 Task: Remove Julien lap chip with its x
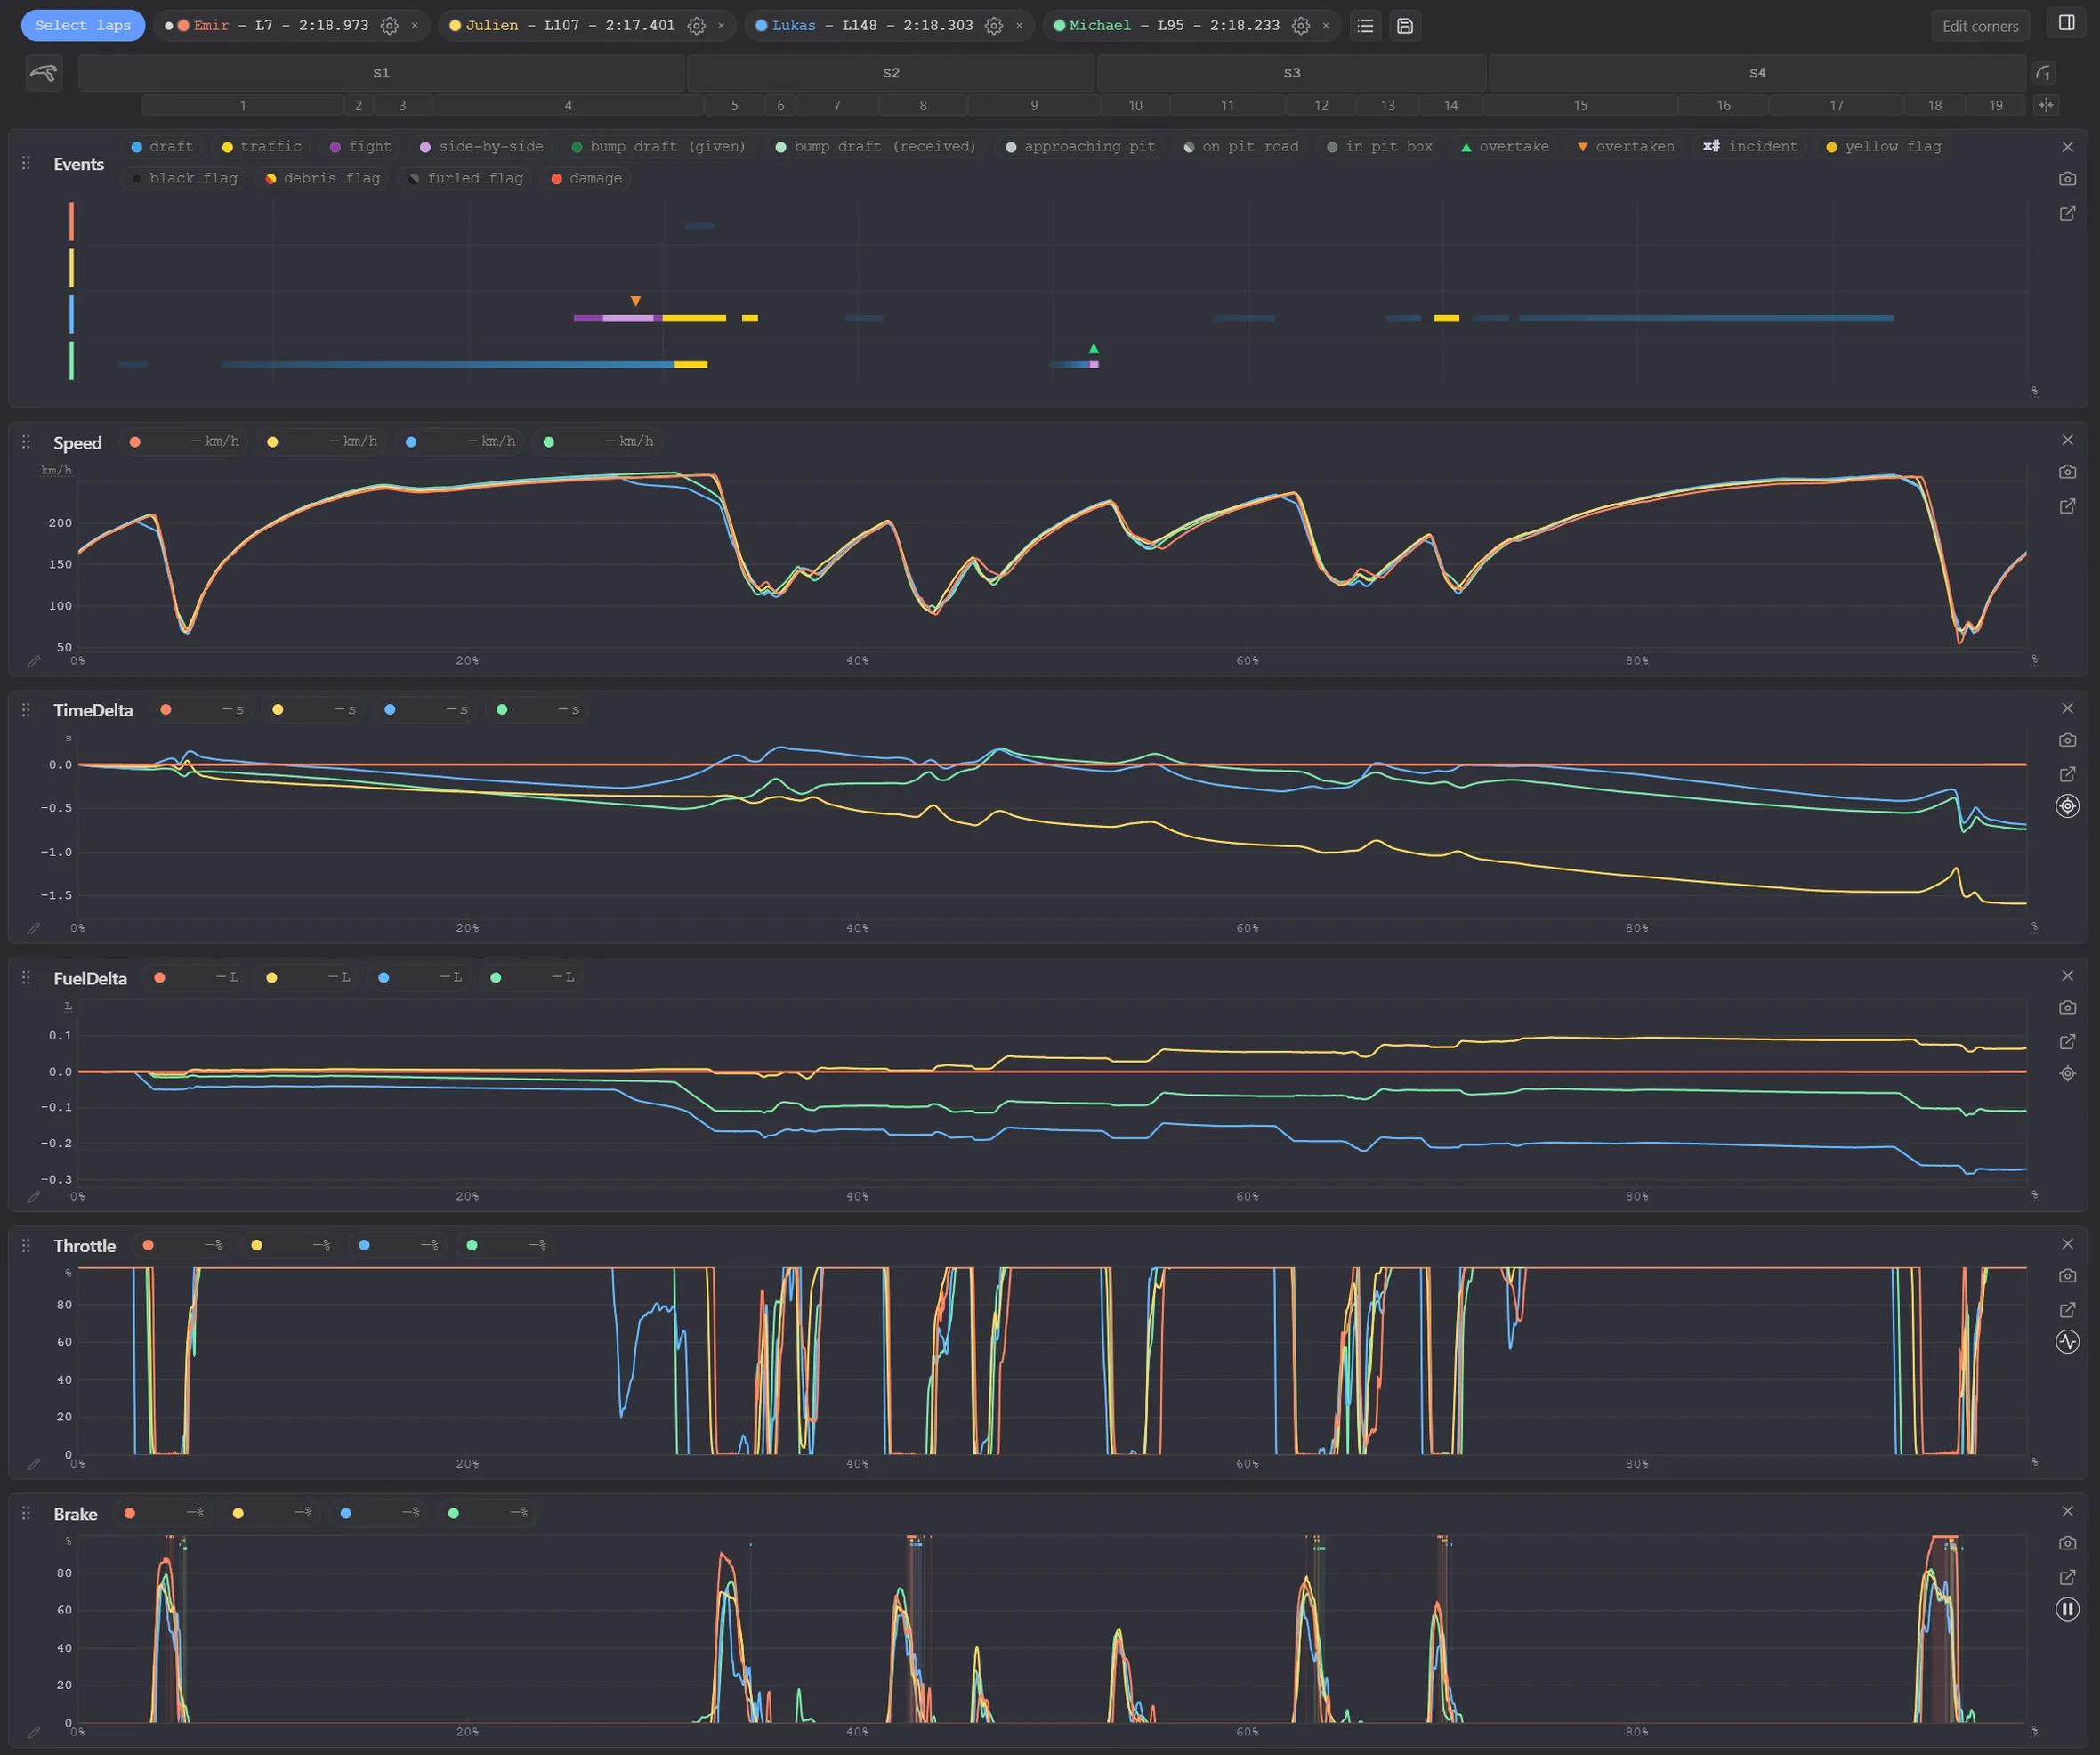[x=721, y=26]
